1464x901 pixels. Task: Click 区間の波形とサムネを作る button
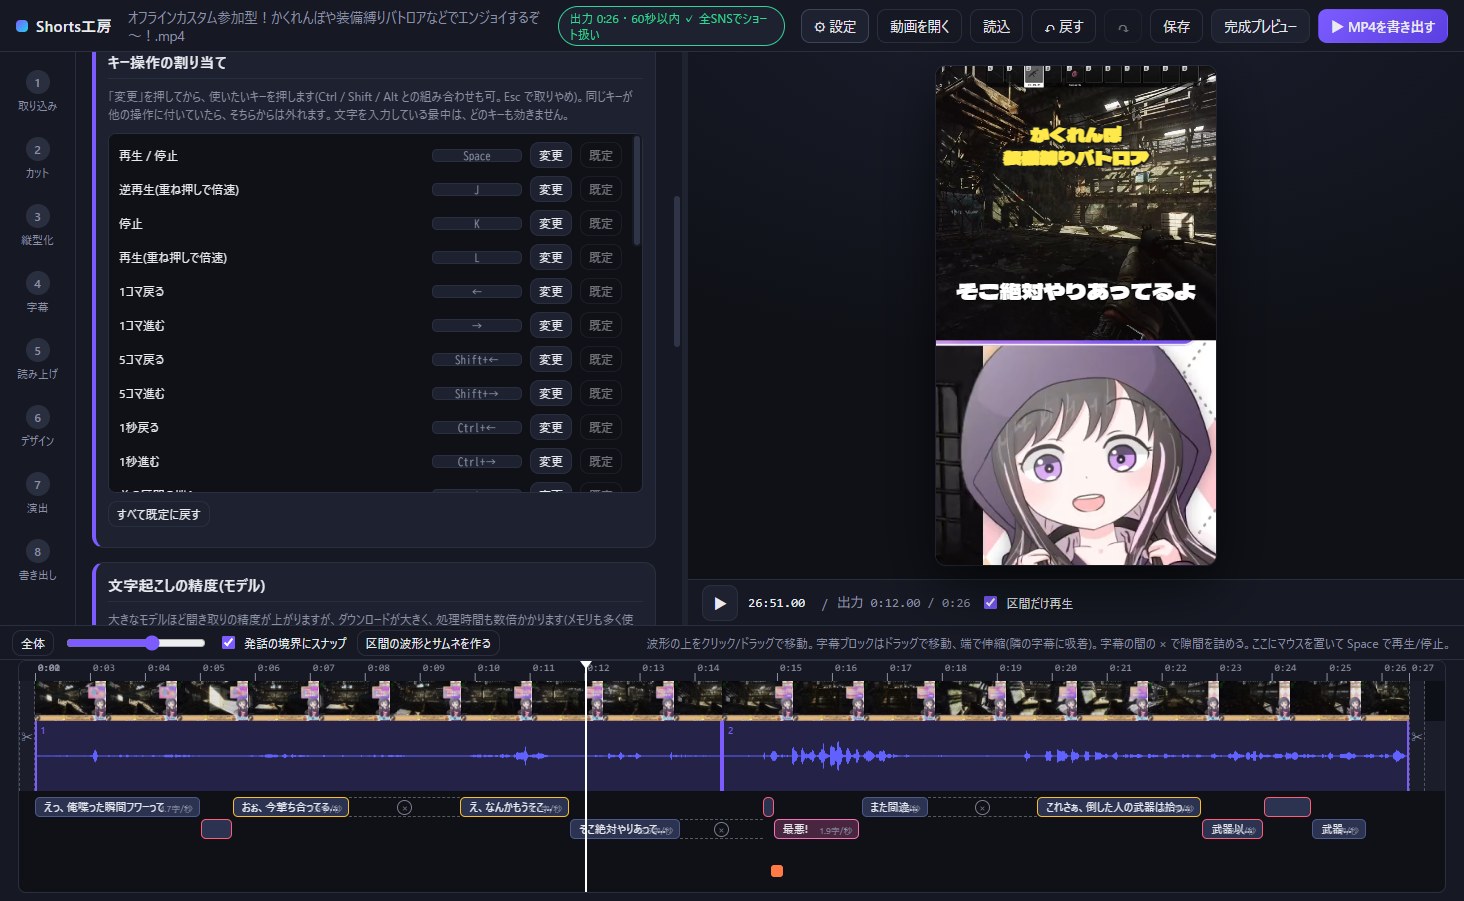click(x=428, y=643)
